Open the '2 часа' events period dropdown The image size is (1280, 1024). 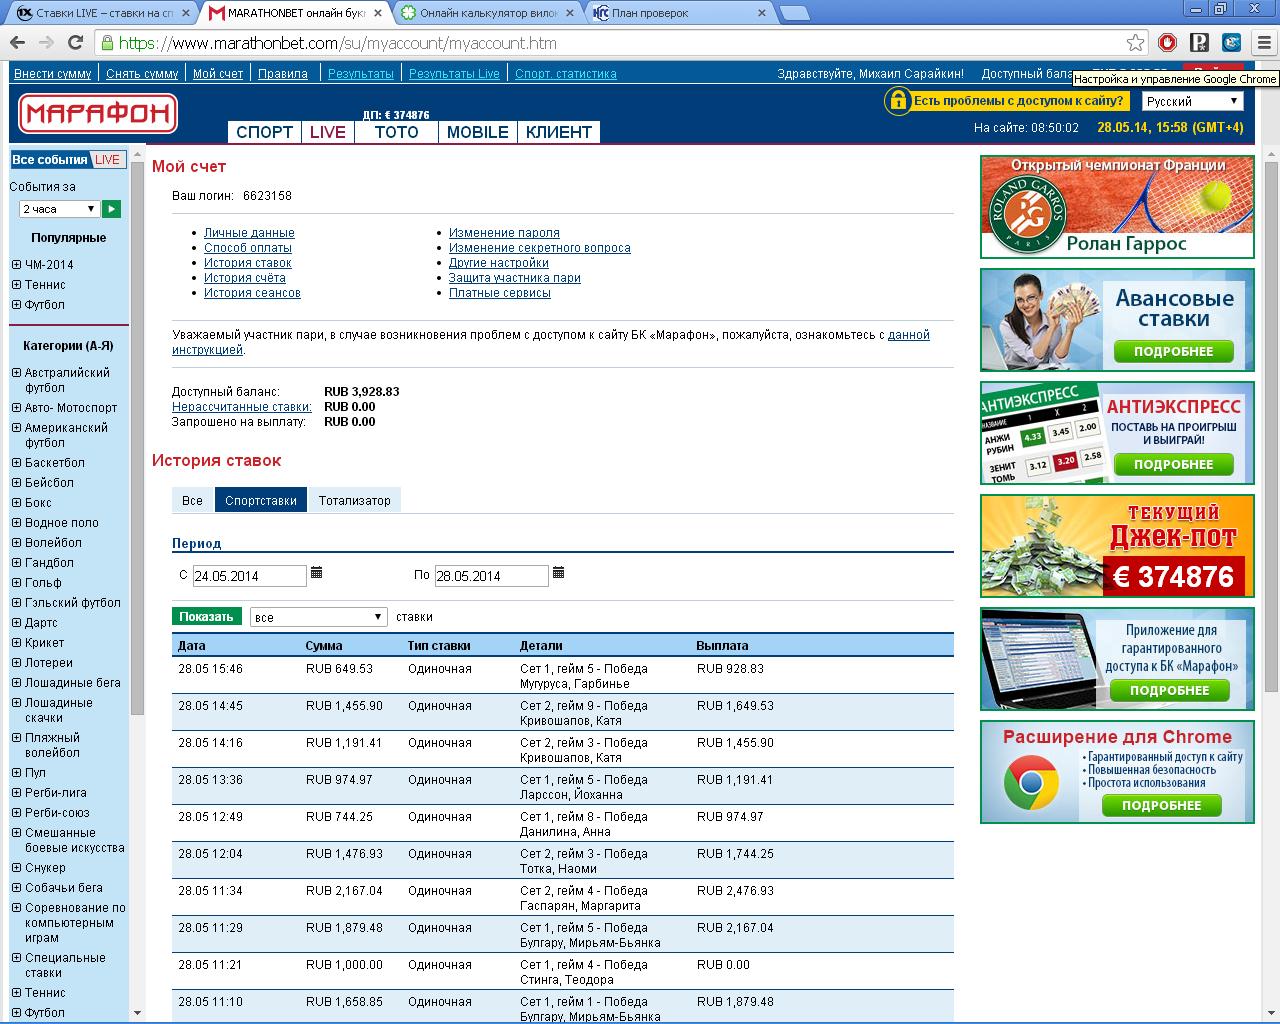click(x=59, y=209)
